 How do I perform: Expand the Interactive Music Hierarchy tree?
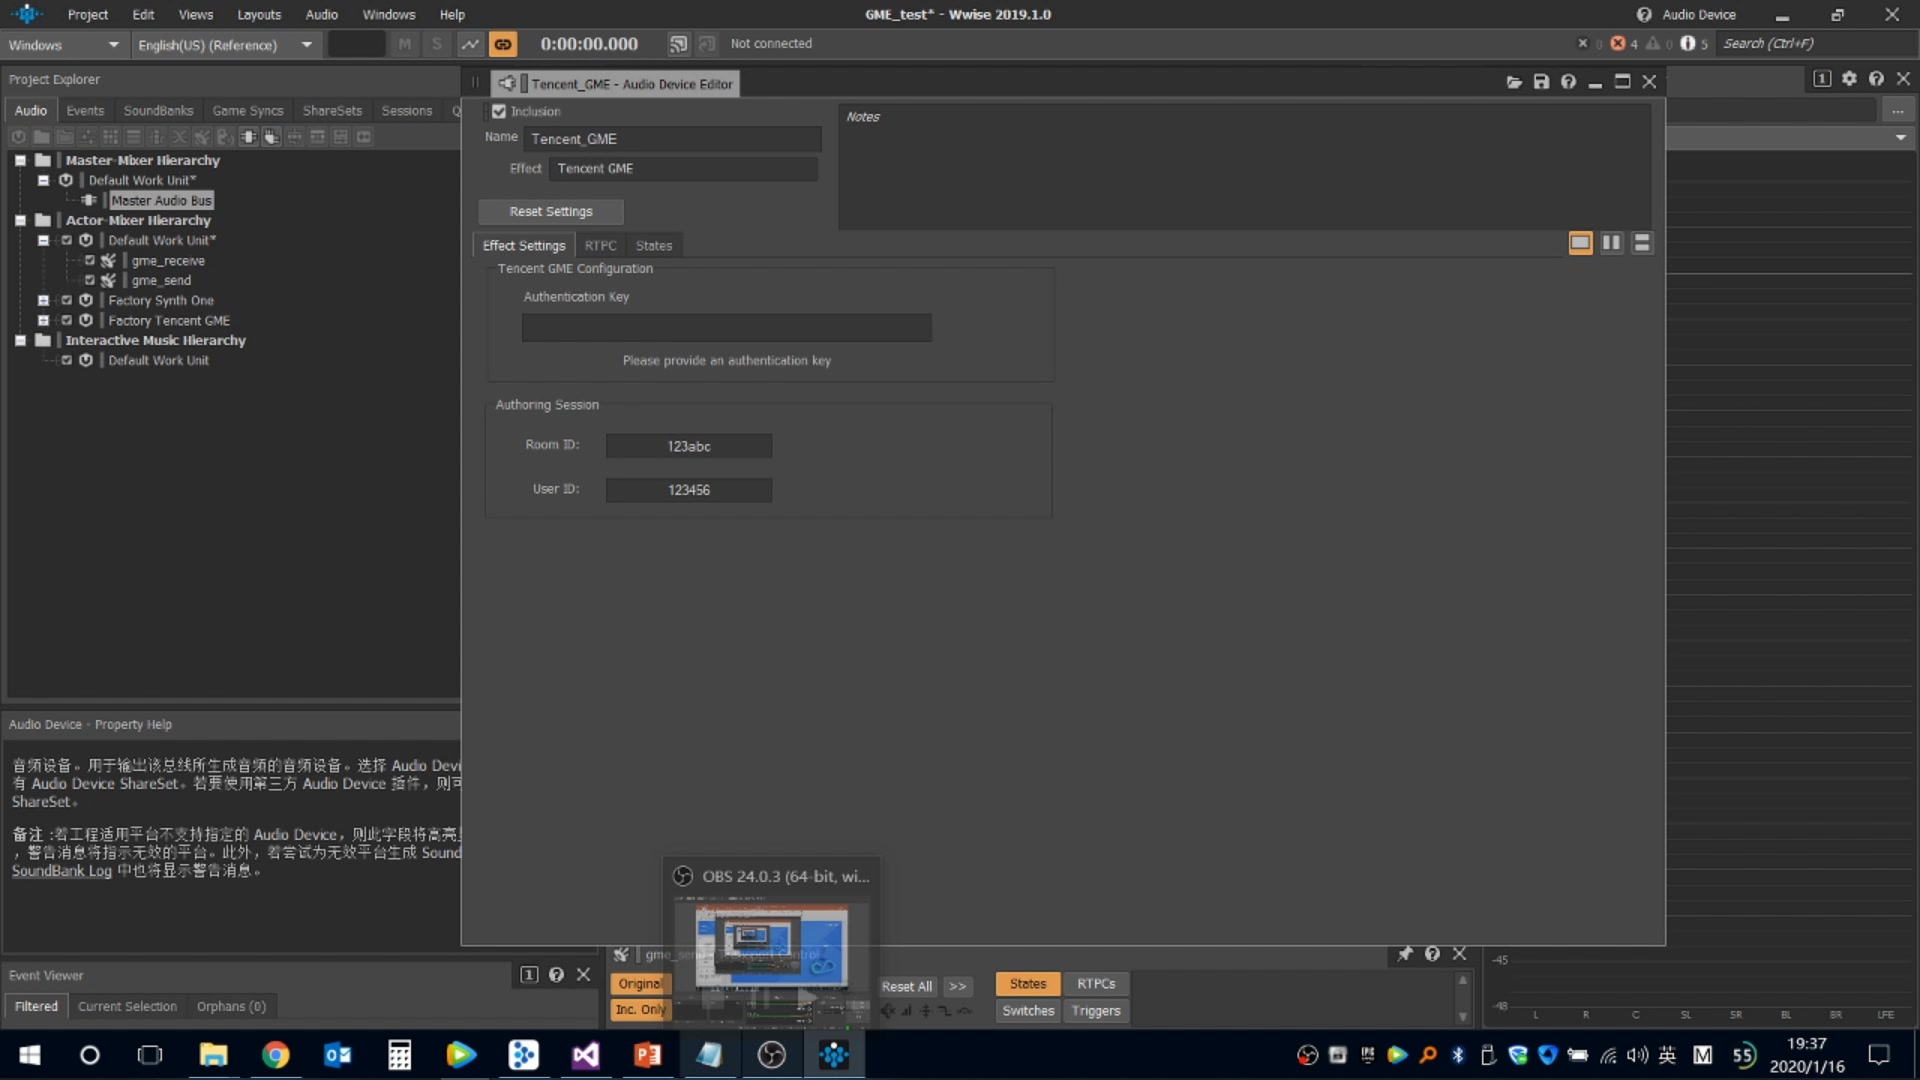point(17,340)
